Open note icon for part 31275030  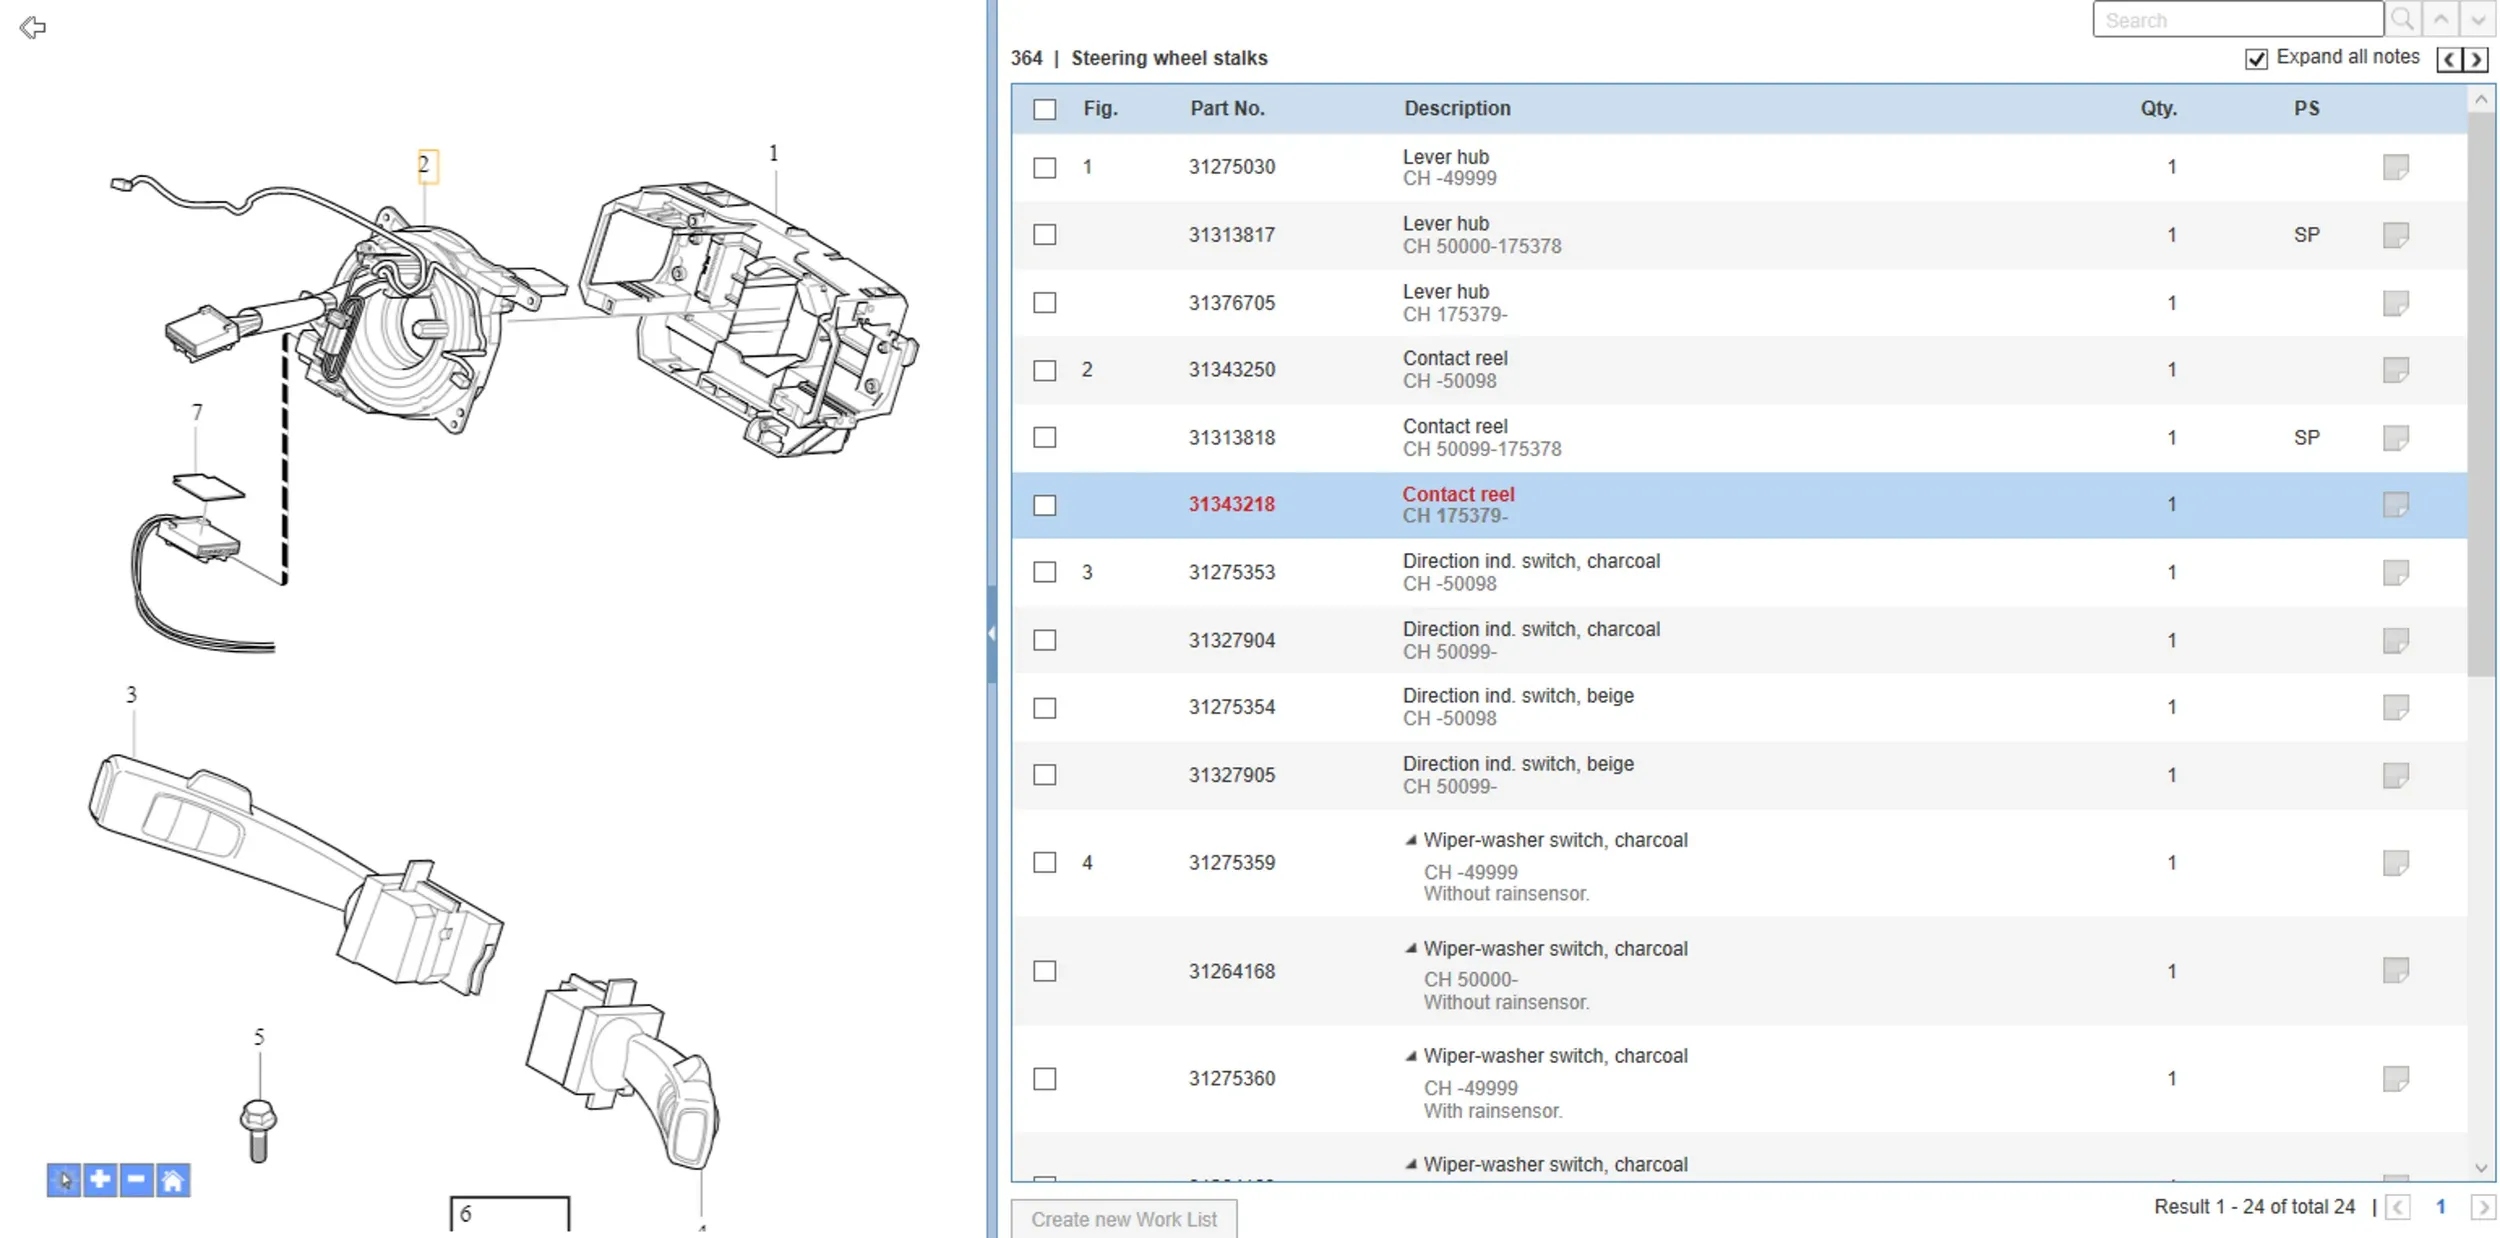click(2395, 166)
